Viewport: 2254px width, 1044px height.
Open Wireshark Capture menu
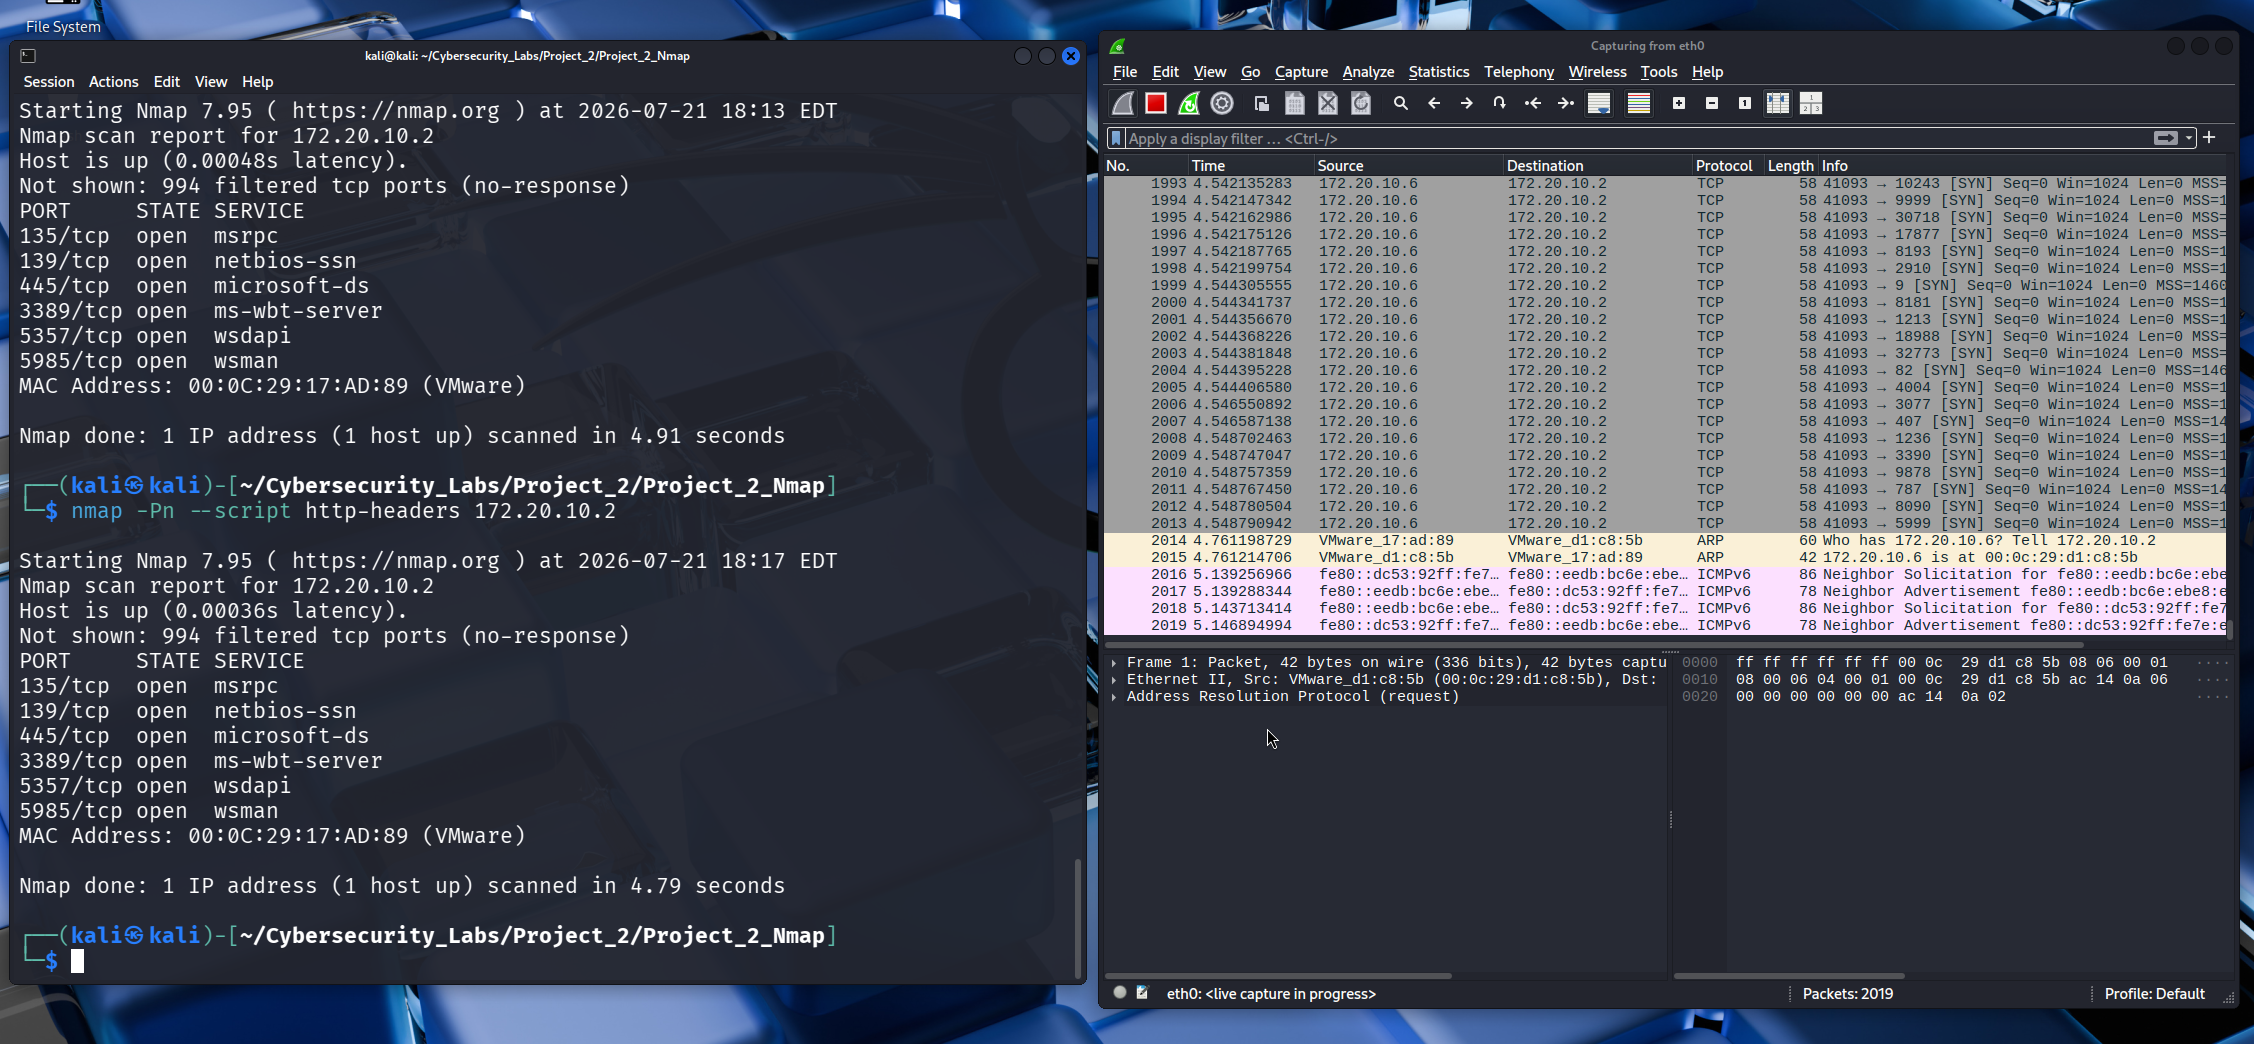pyautogui.click(x=1301, y=72)
